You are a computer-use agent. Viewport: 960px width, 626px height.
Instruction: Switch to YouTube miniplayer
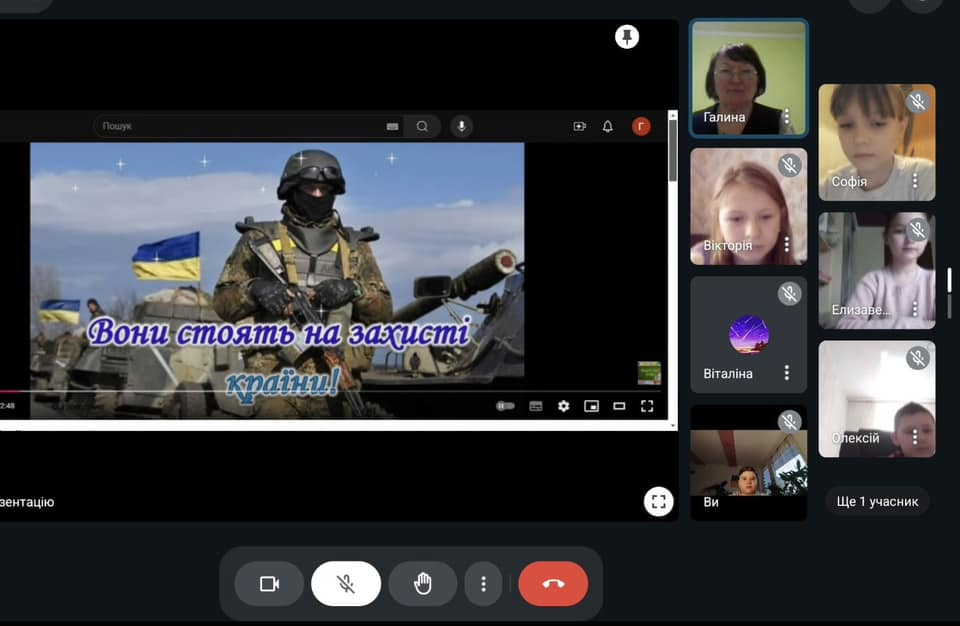pos(591,406)
